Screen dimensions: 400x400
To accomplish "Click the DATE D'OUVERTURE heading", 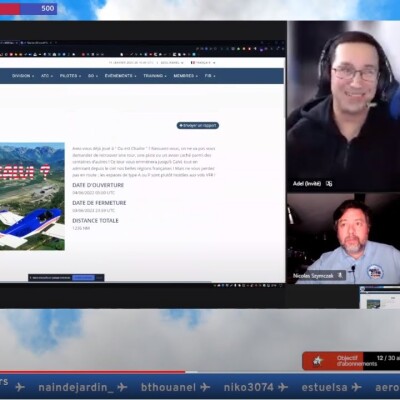I will point(98,185).
